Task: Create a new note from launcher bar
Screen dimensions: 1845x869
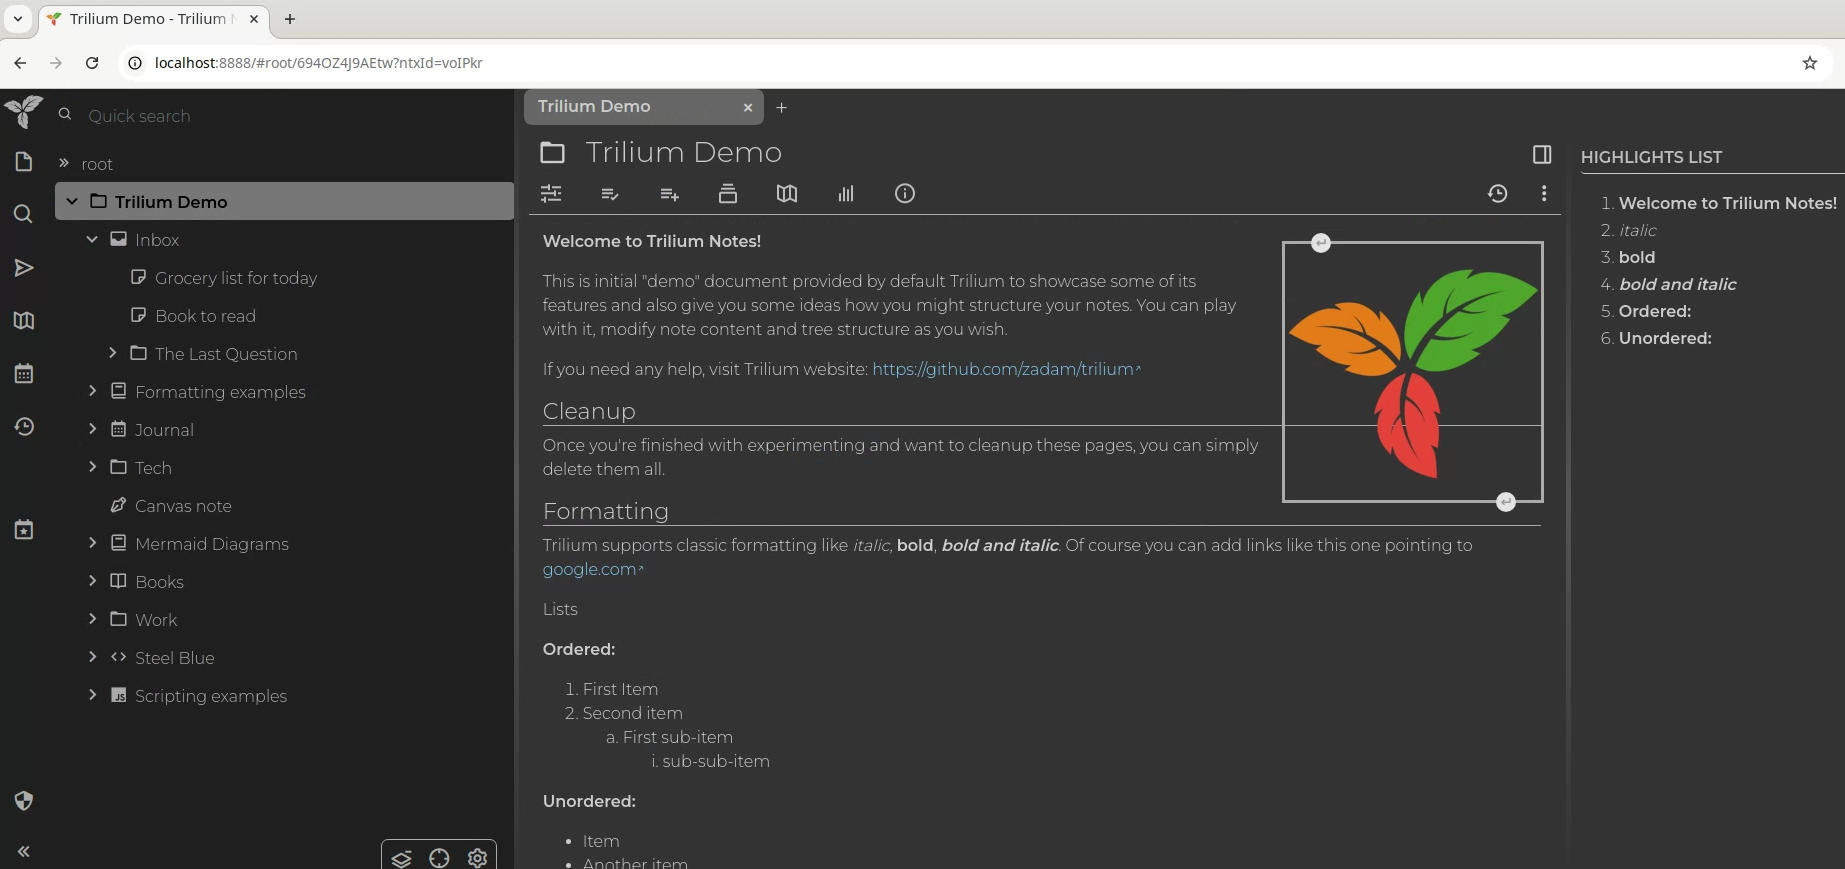Action: (x=24, y=162)
